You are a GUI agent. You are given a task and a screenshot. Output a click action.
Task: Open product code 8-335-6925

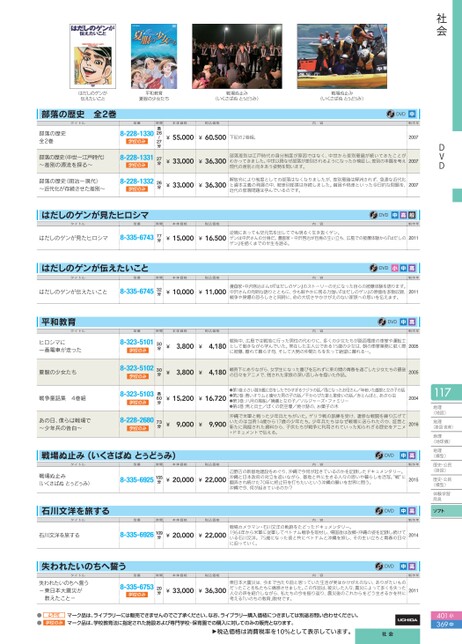pyautogui.click(x=137, y=479)
